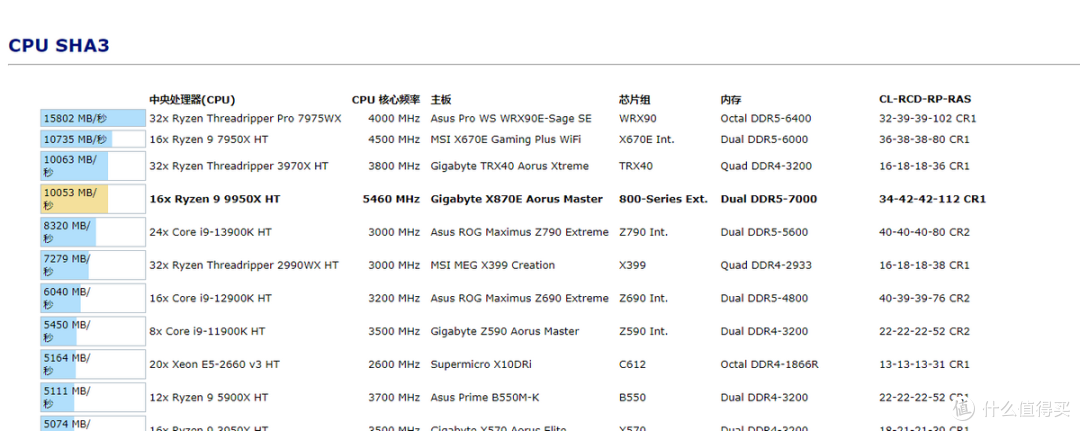This screenshot has height=431, width=1080.
Task: Click the 中央处理器(CPU) column header
Action: [192, 100]
